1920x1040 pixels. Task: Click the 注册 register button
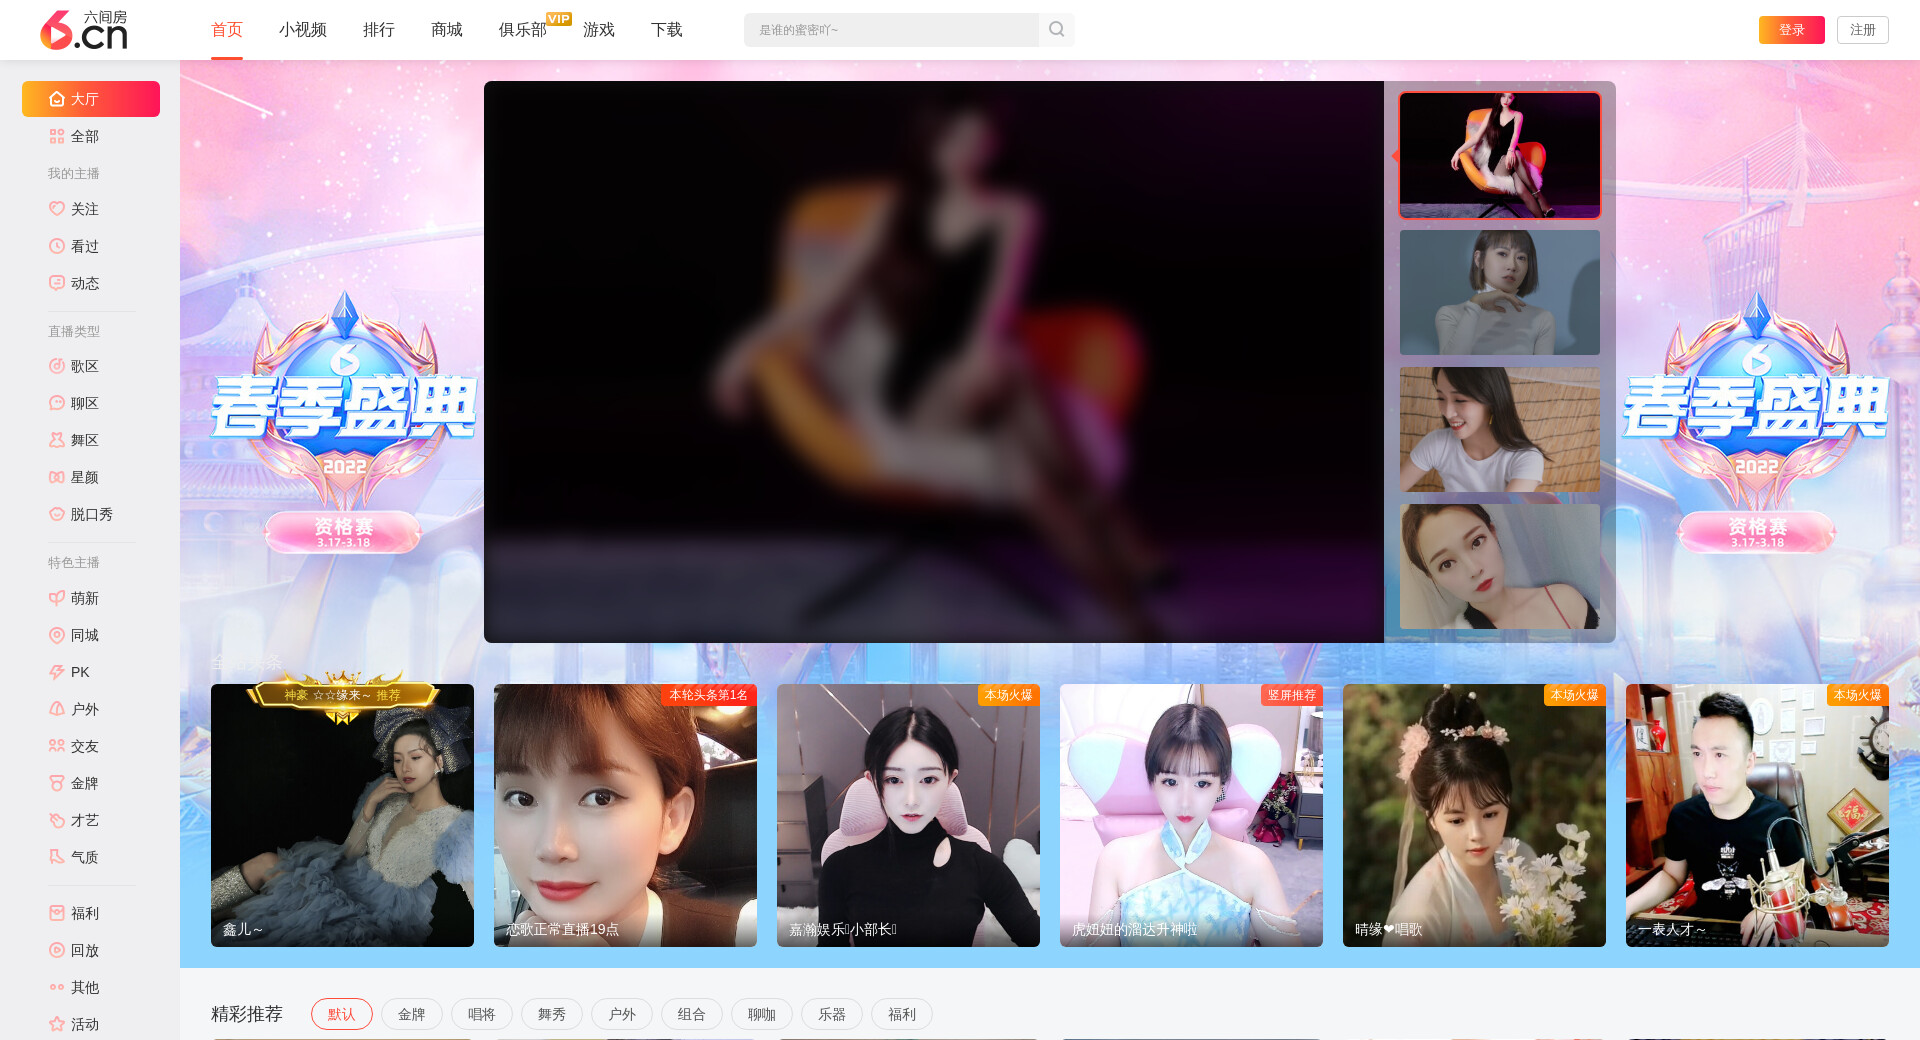point(1862,30)
